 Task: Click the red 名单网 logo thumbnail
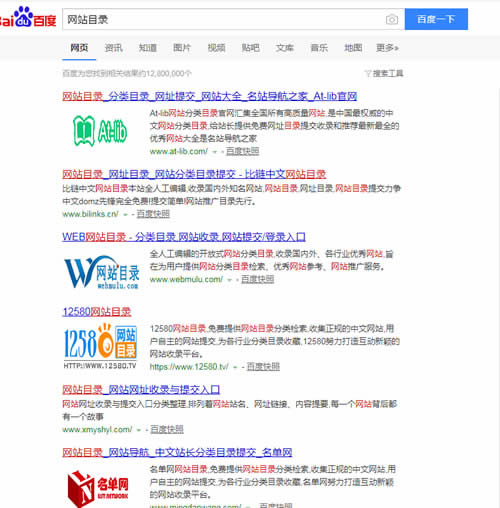tap(98, 489)
